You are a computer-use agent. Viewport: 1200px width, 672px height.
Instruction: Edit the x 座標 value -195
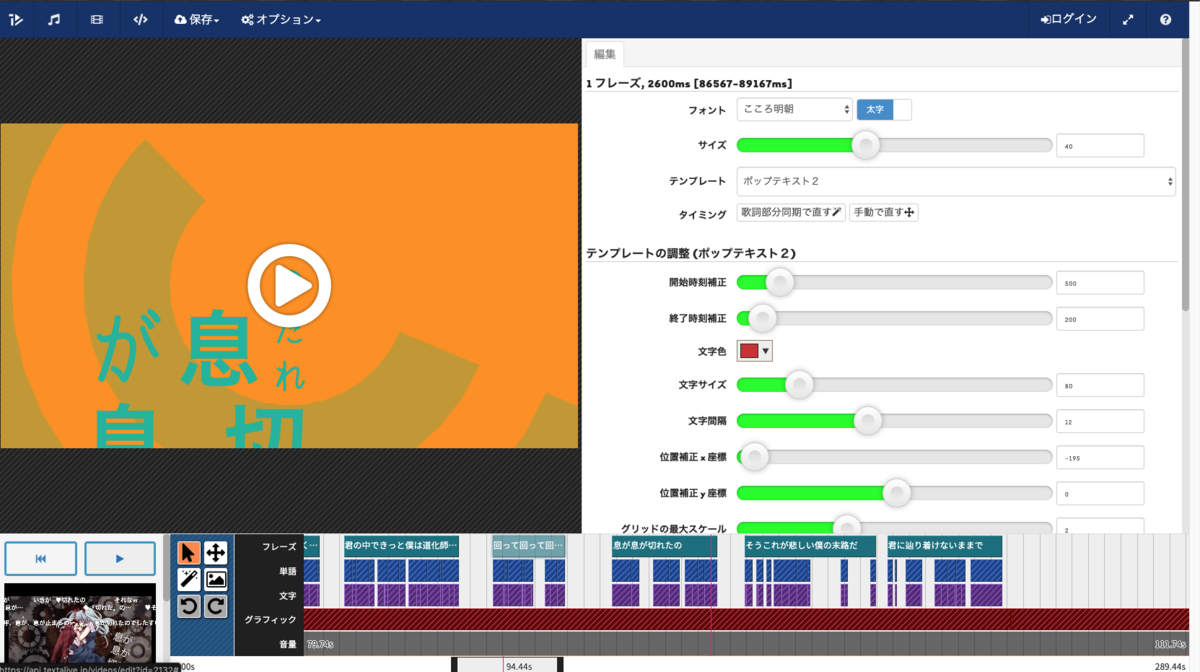coord(1100,458)
